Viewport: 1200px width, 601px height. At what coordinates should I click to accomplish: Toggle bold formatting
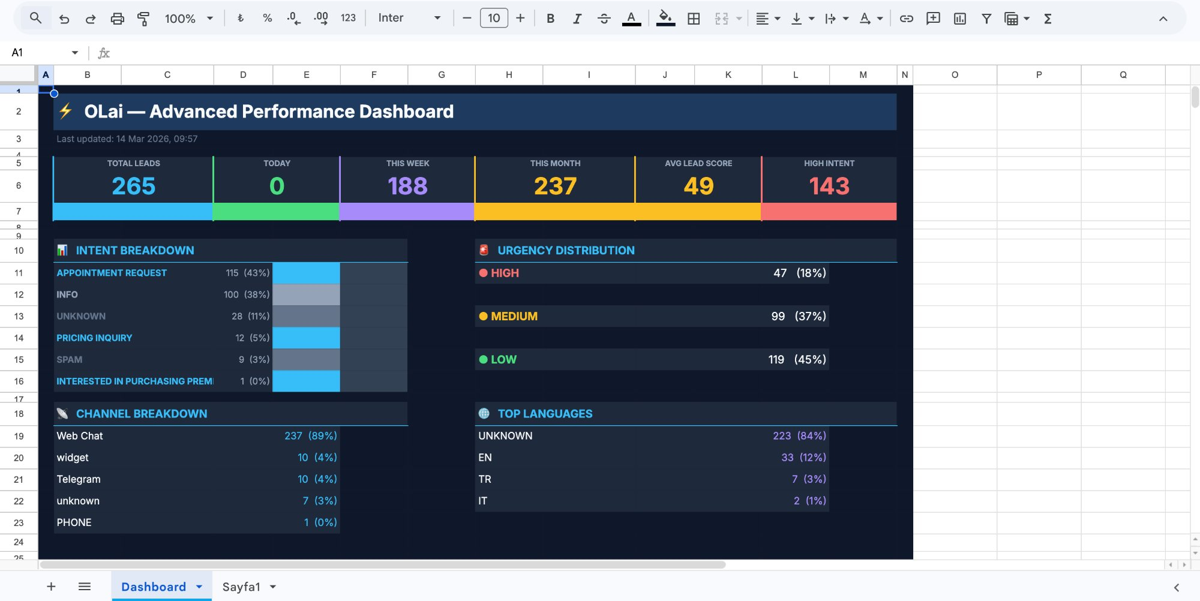click(x=551, y=17)
